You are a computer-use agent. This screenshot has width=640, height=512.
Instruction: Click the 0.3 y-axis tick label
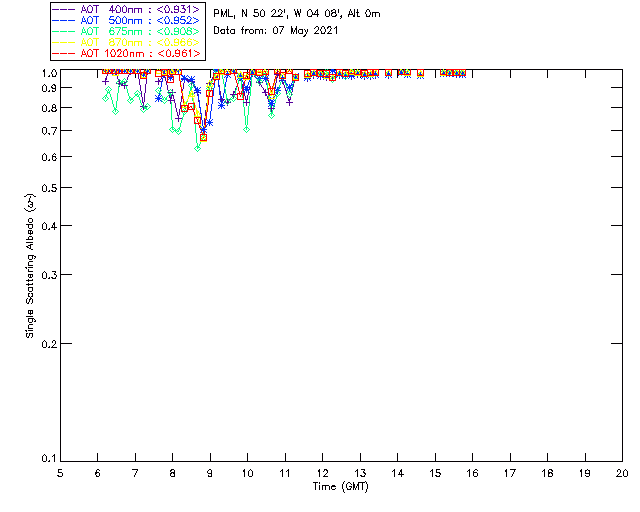pyautogui.click(x=49, y=275)
